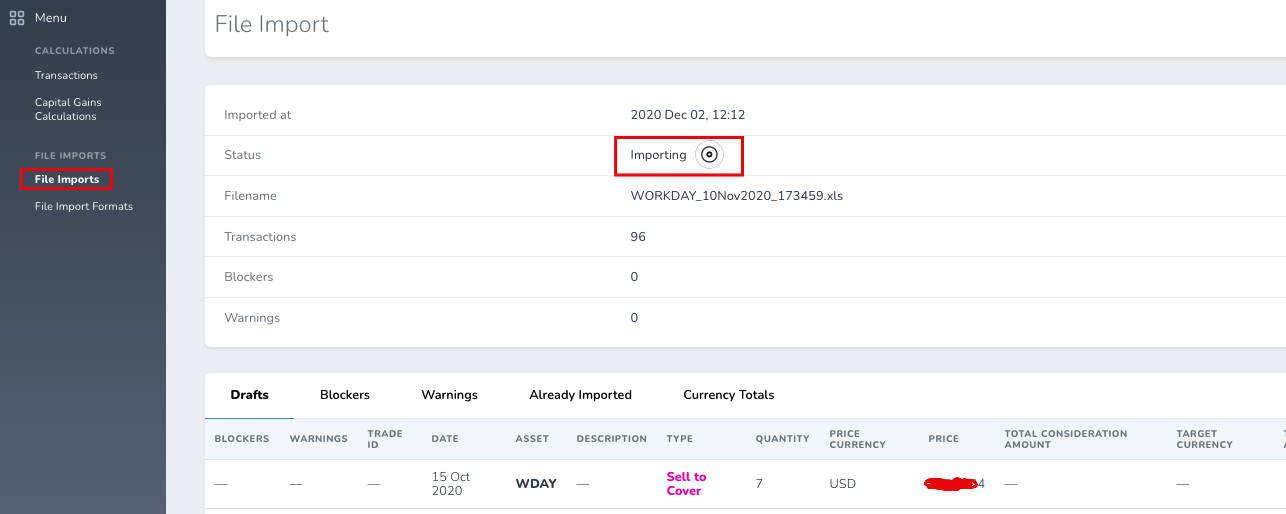Click the Quantity column header

pos(782,439)
